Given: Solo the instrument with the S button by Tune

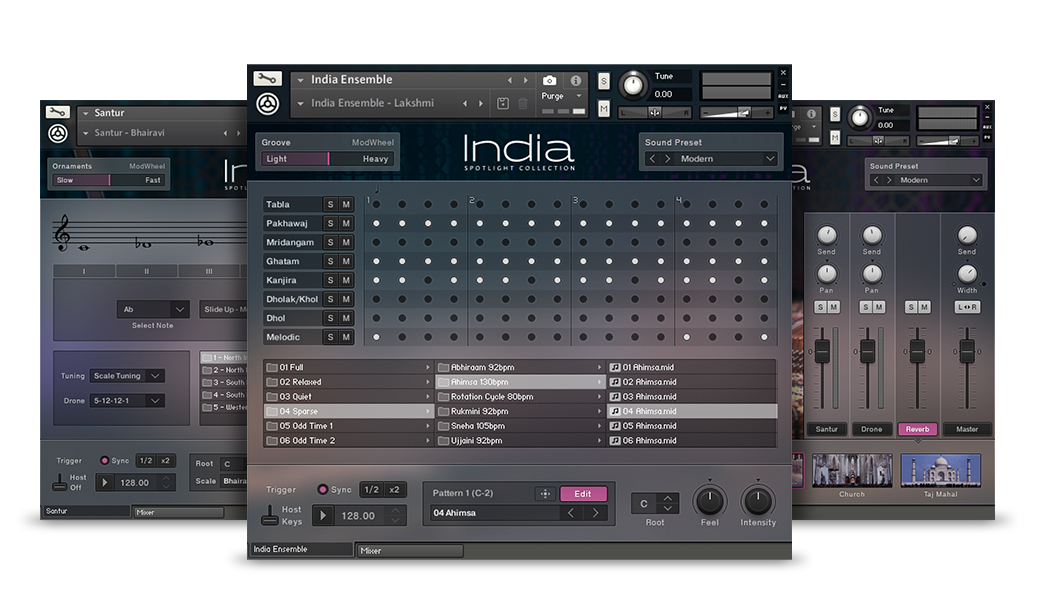Looking at the screenshot, I should [604, 81].
